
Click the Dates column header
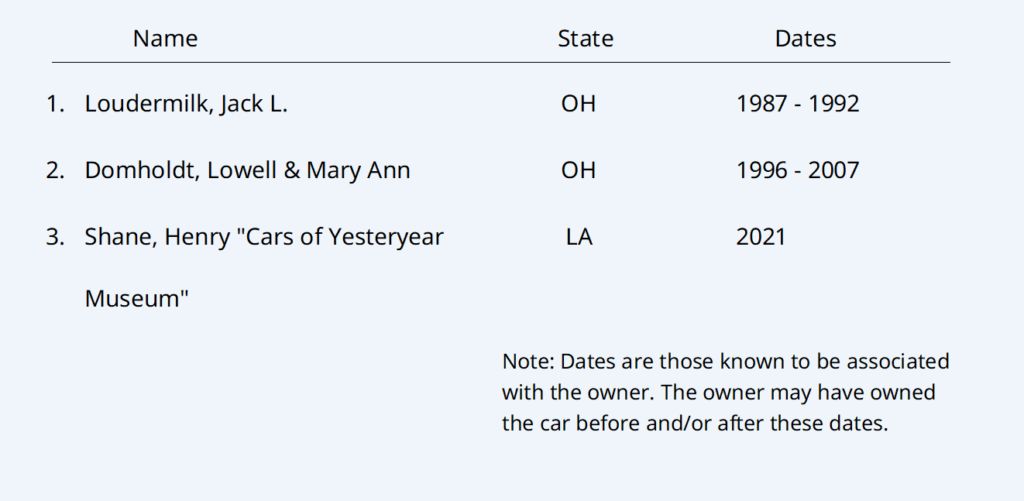coord(805,39)
